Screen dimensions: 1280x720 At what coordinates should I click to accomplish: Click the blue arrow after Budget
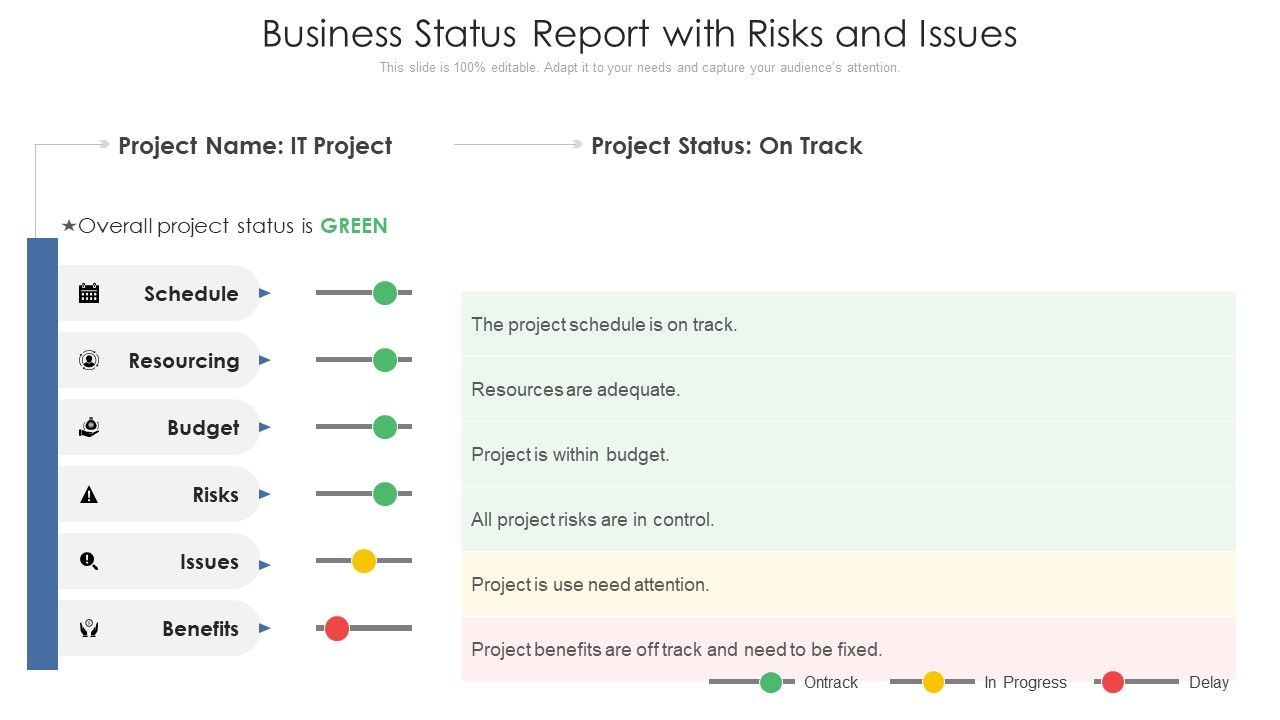(x=265, y=427)
